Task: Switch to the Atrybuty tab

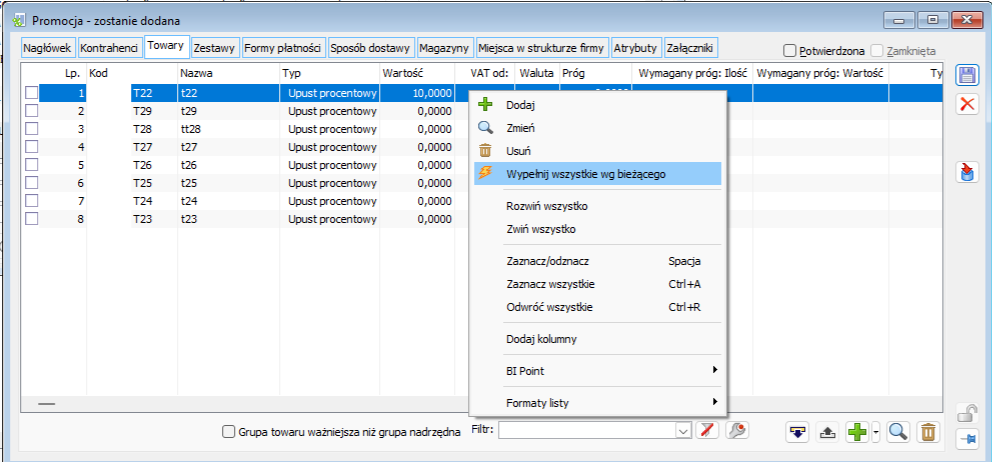Action: coord(637,47)
